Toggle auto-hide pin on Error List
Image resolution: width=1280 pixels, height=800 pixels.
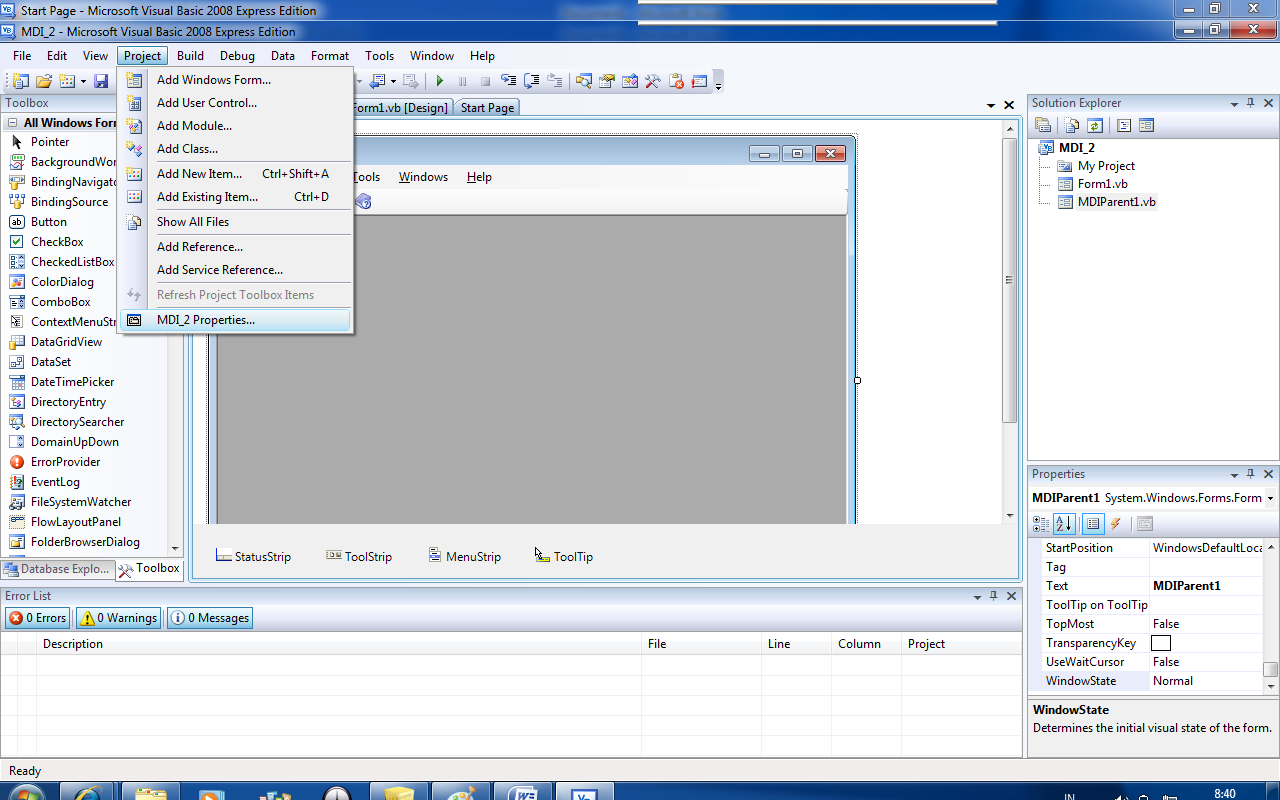(994, 596)
